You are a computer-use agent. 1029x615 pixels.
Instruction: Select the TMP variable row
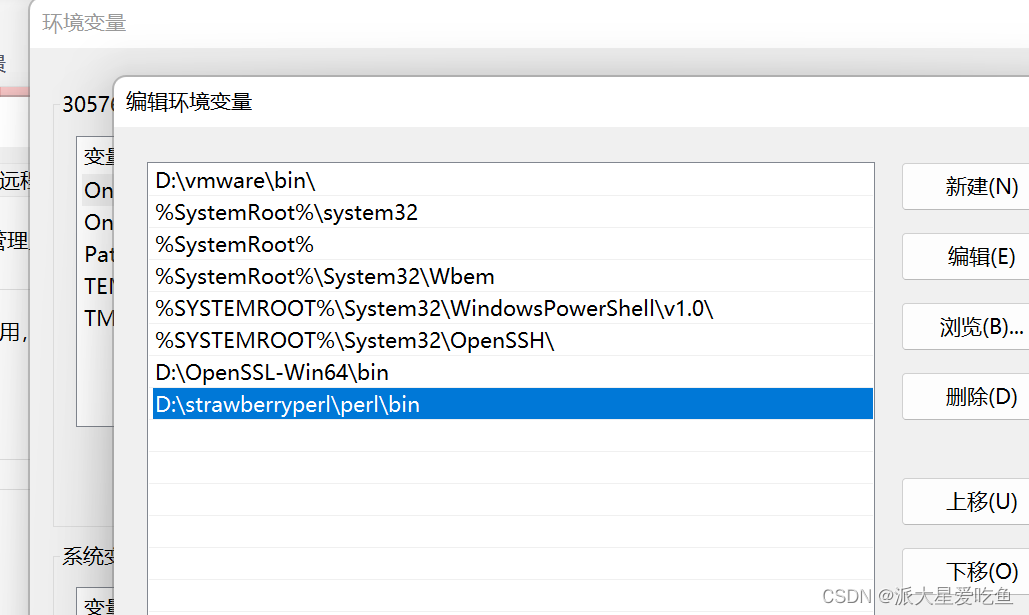pyautogui.click(x=99, y=318)
